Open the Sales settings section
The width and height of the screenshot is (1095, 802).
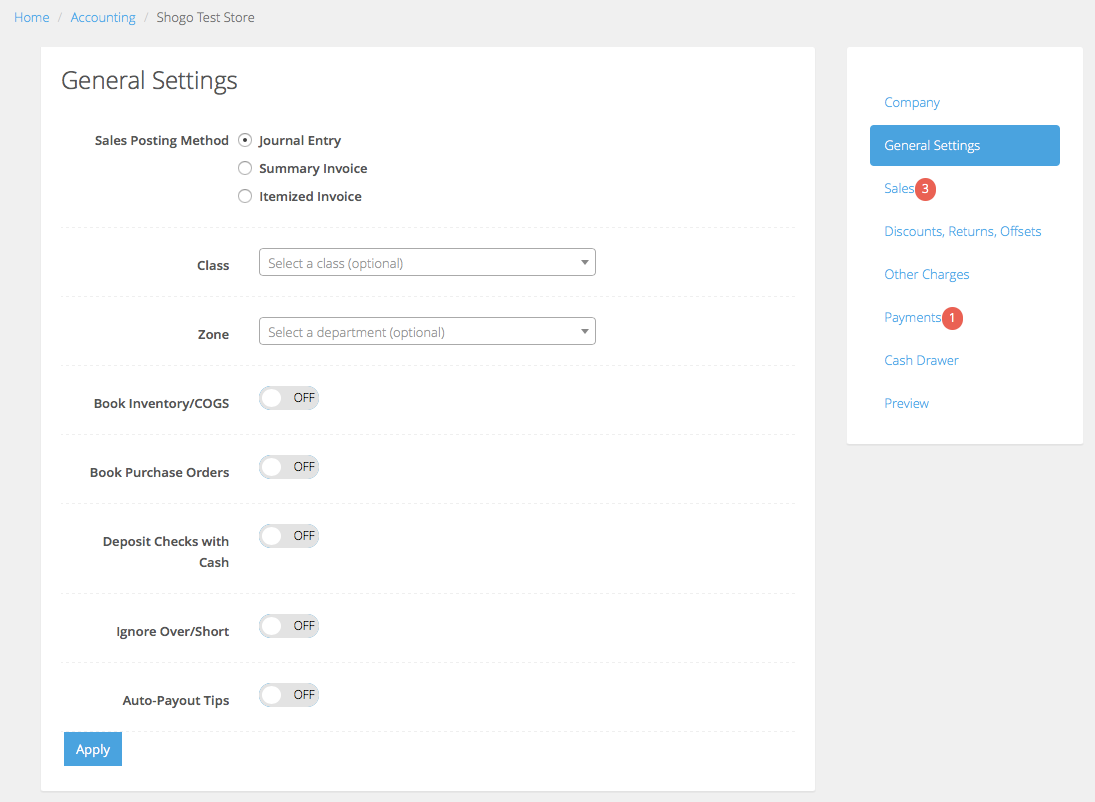(898, 188)
